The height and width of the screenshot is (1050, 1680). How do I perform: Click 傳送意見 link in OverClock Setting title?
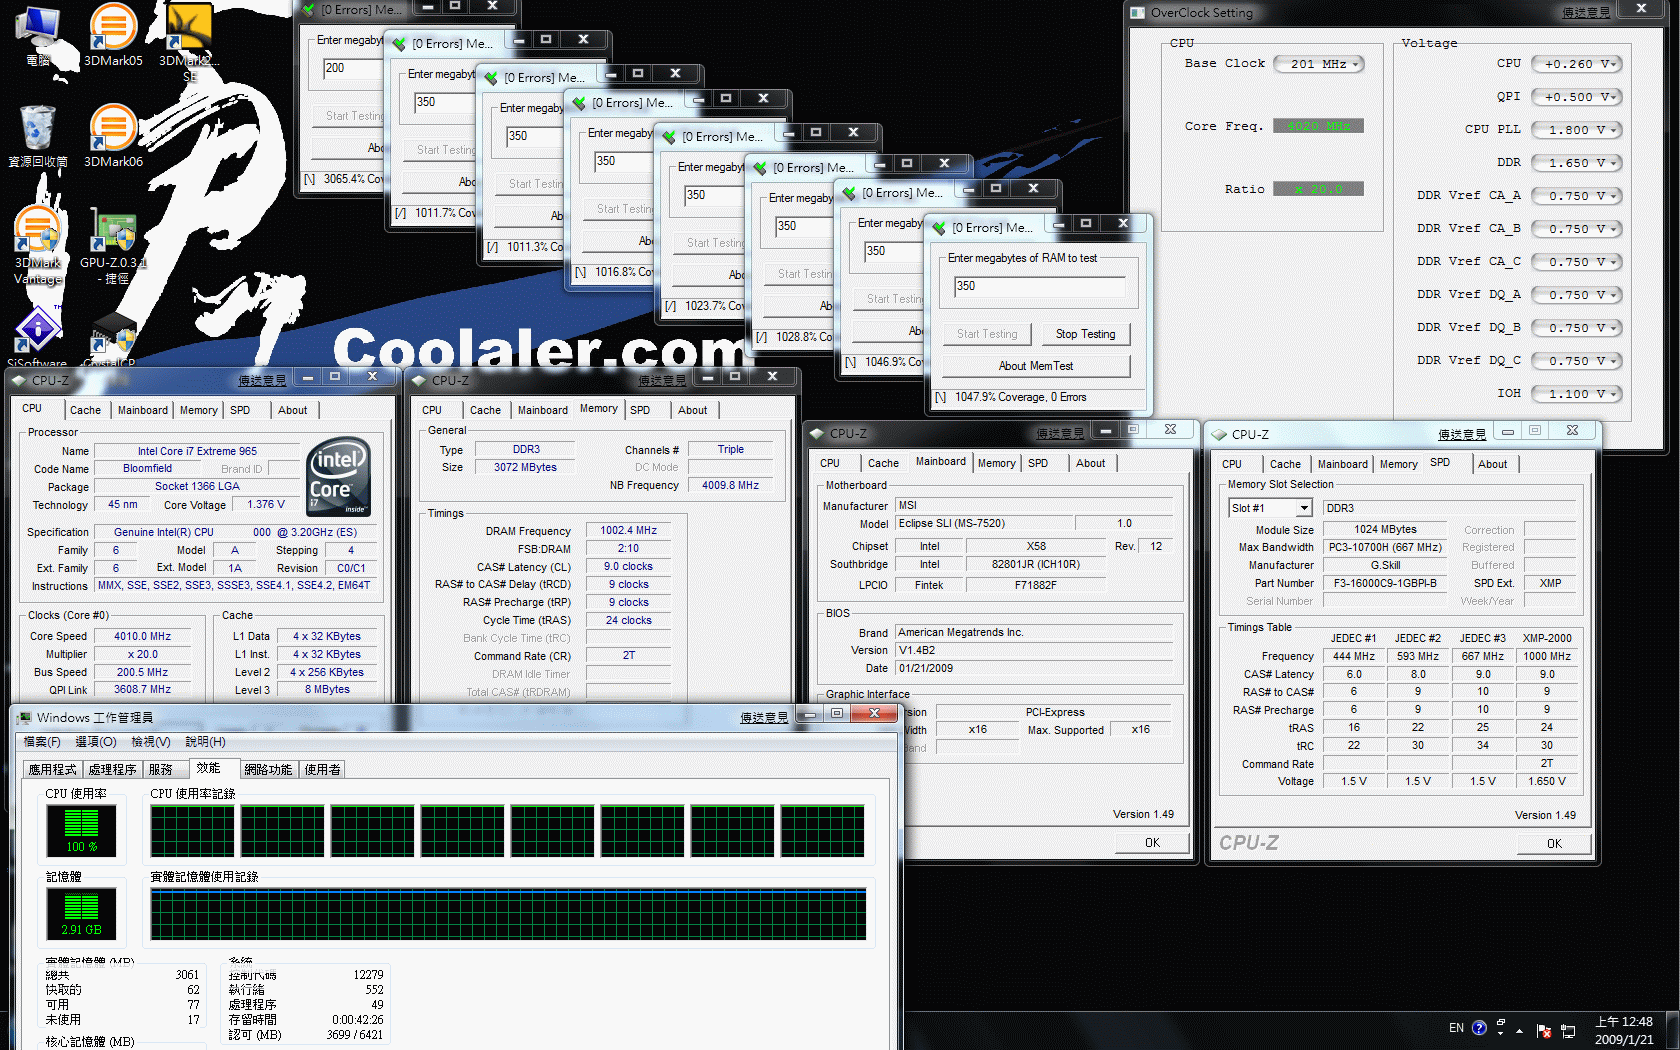[1586, 13]
